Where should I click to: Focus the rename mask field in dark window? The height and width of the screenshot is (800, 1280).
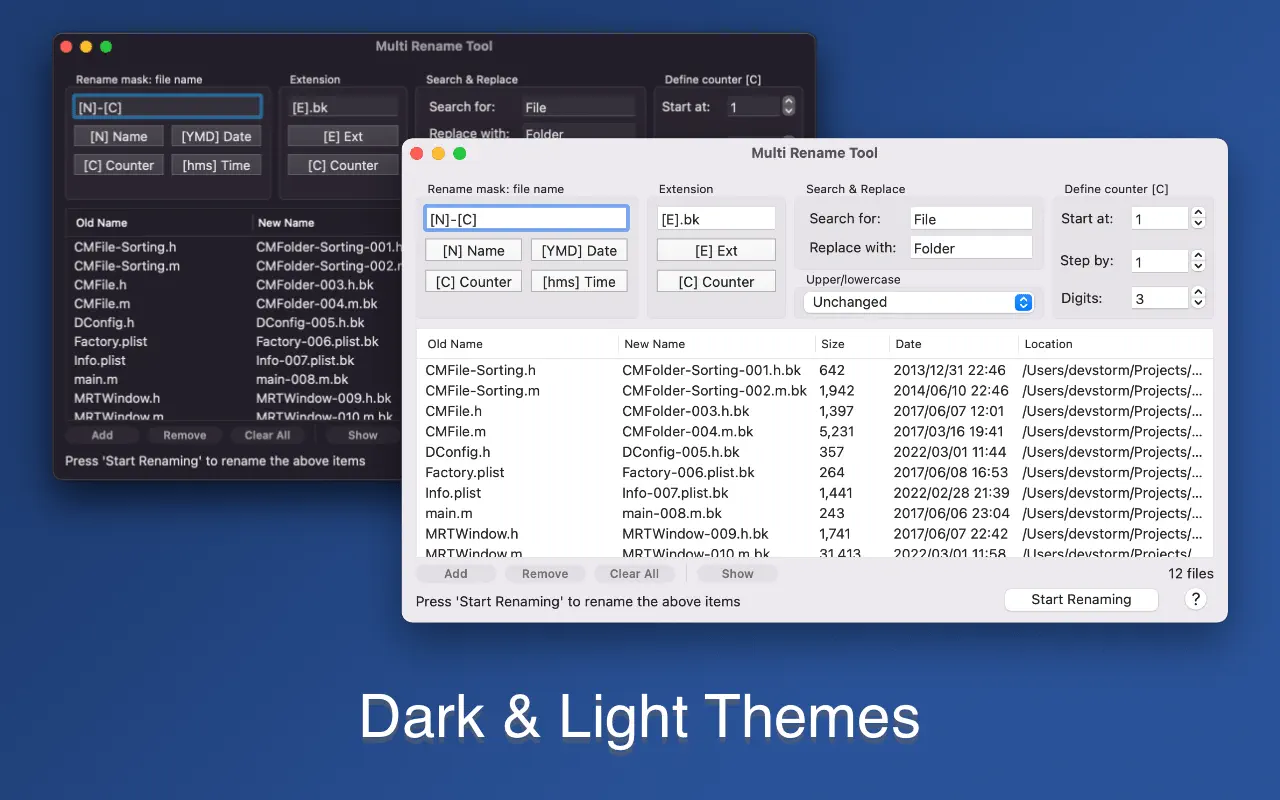[167, 107]
